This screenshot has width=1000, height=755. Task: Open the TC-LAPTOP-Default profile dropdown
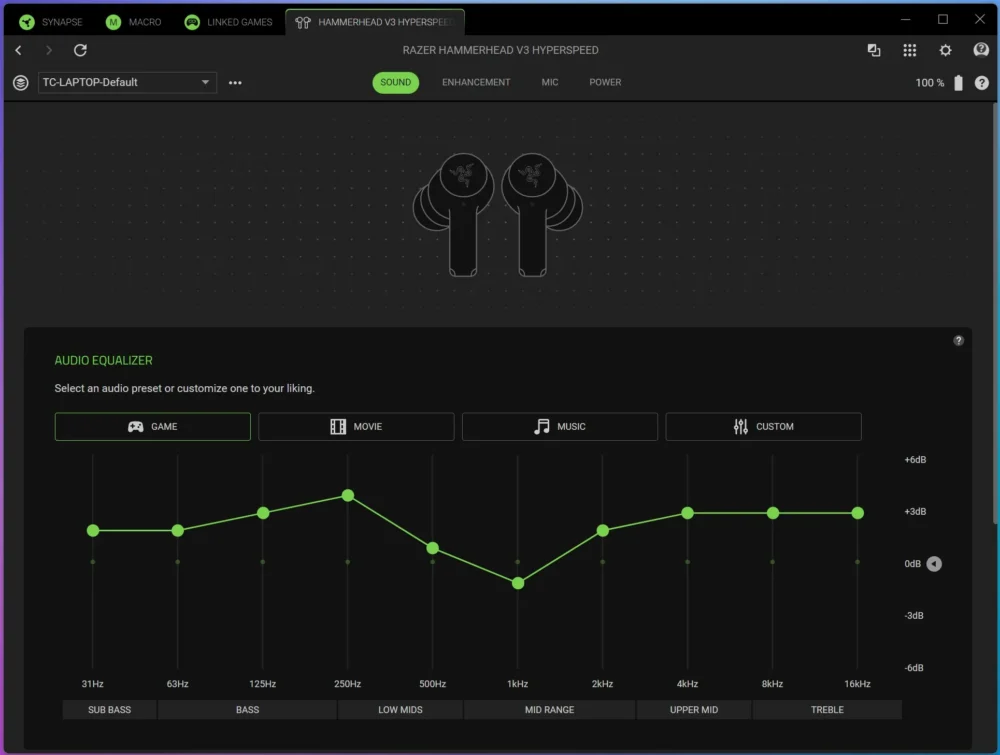point(127,82)
